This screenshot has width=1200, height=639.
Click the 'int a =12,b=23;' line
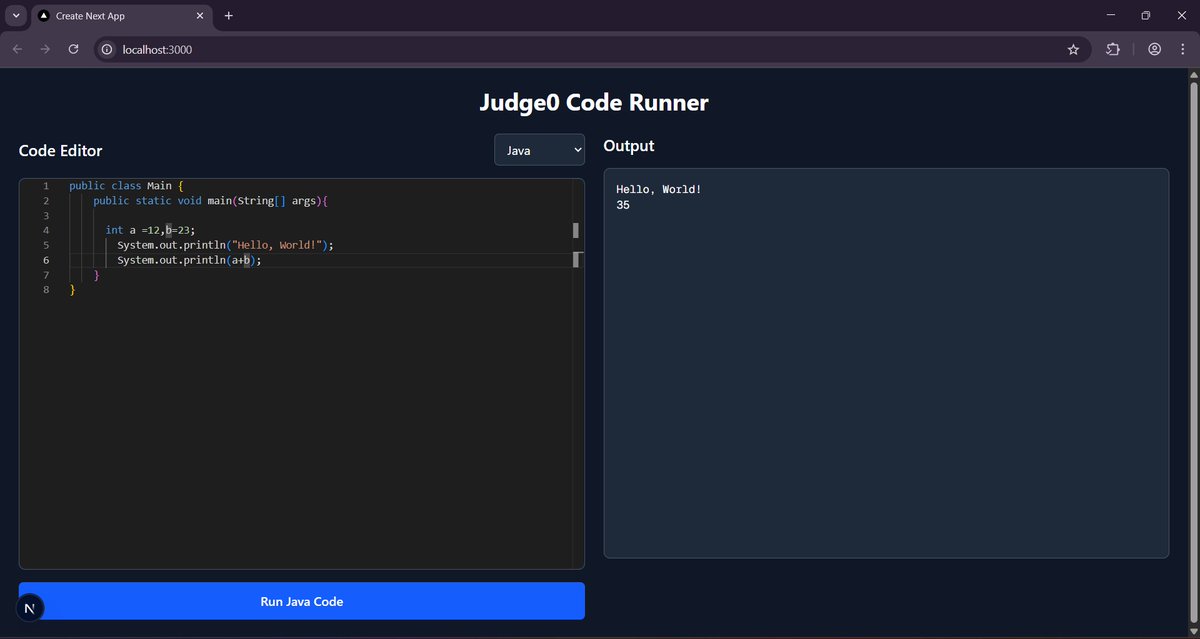(x=151, y=230)
